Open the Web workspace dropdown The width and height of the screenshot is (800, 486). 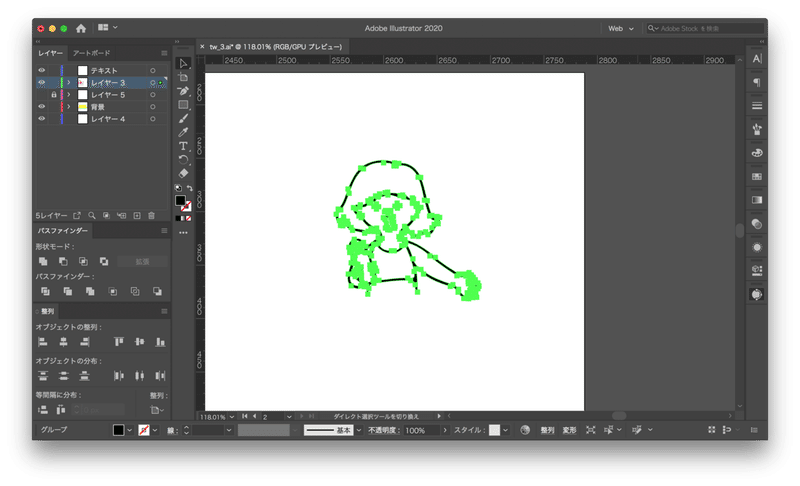point(620,29)
